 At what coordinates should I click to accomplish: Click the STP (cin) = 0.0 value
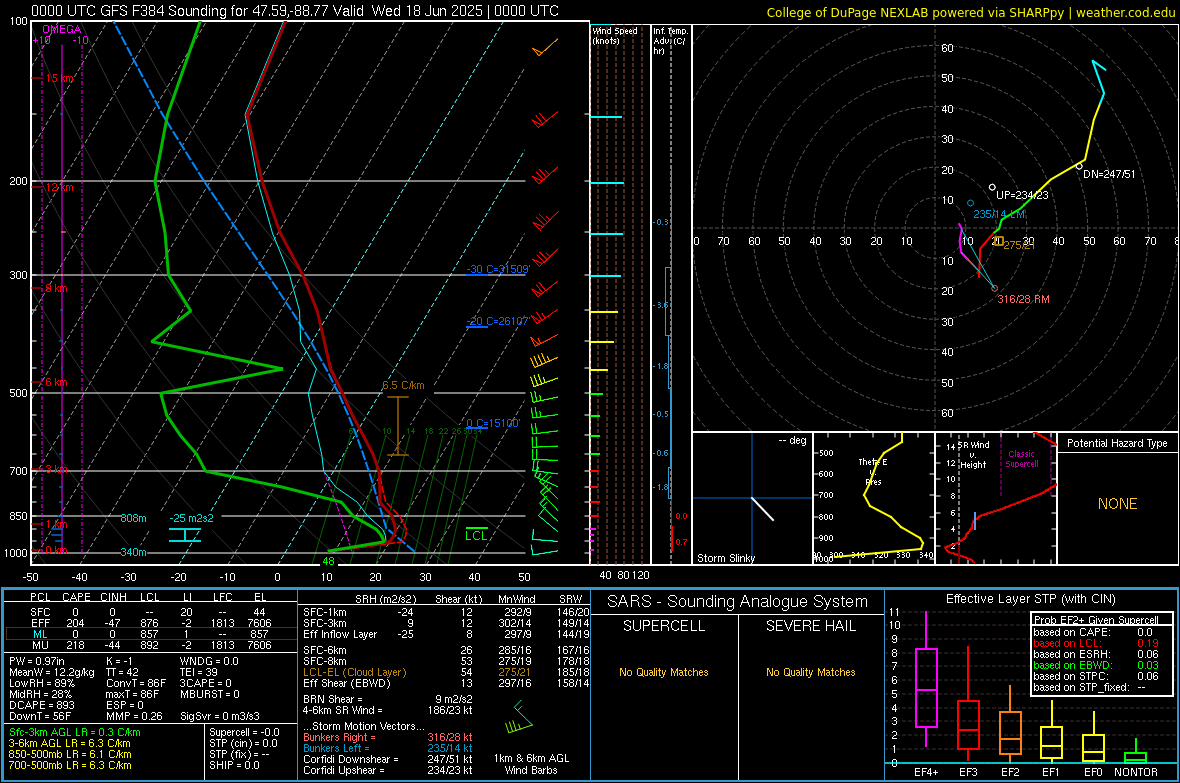[243, 743]
